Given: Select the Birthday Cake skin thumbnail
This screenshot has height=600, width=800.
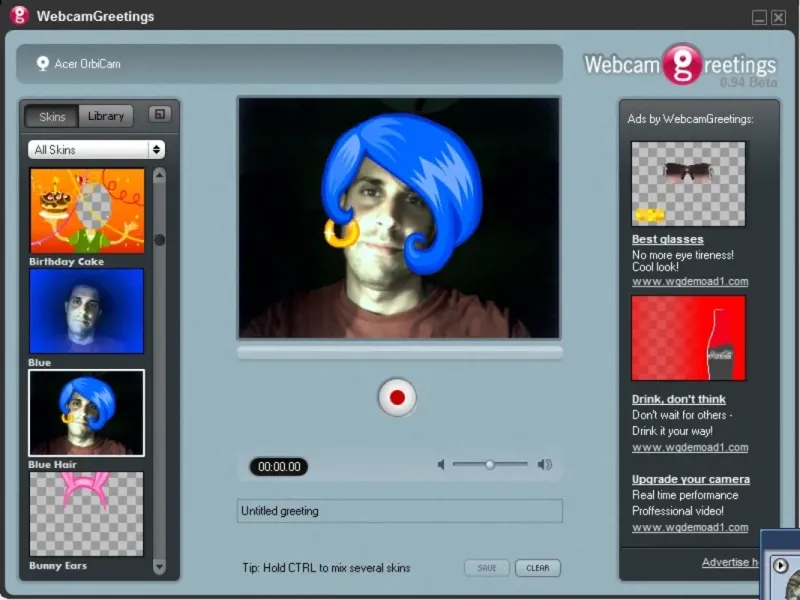Looking at the screenshot, I should click(x=87, y=211).
